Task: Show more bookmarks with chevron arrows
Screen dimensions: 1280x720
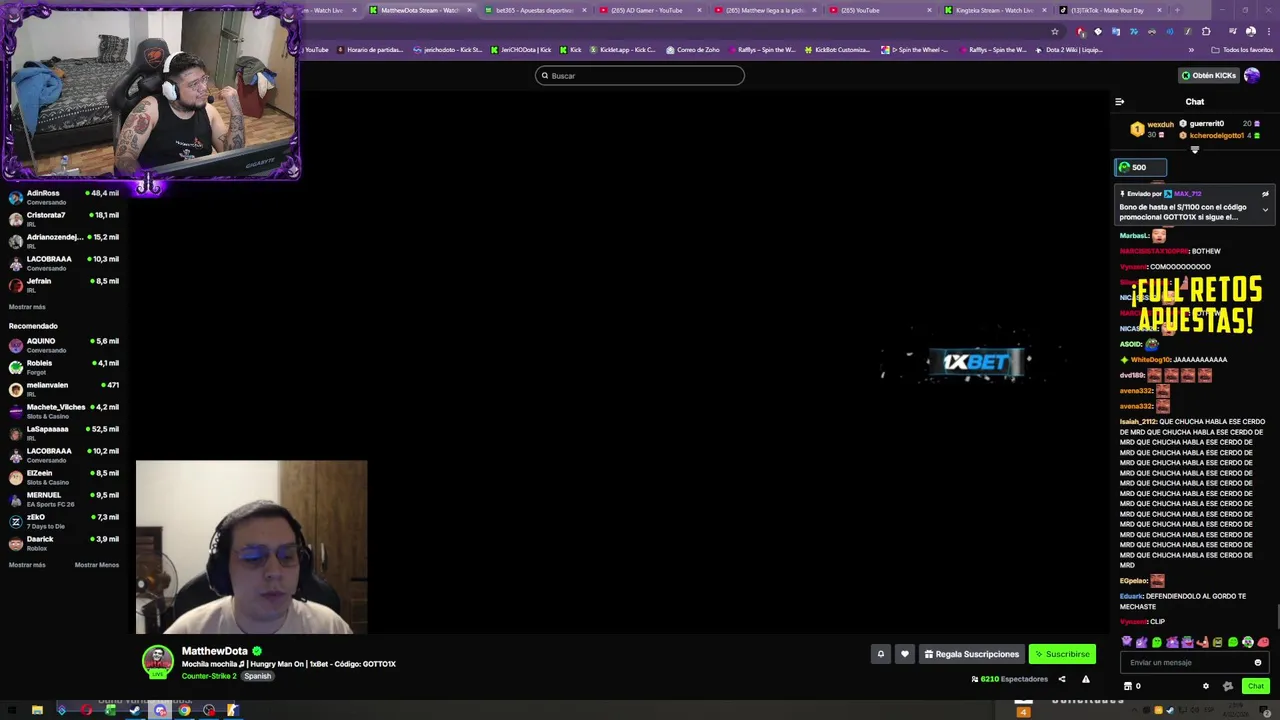Action: point(1190,50)
